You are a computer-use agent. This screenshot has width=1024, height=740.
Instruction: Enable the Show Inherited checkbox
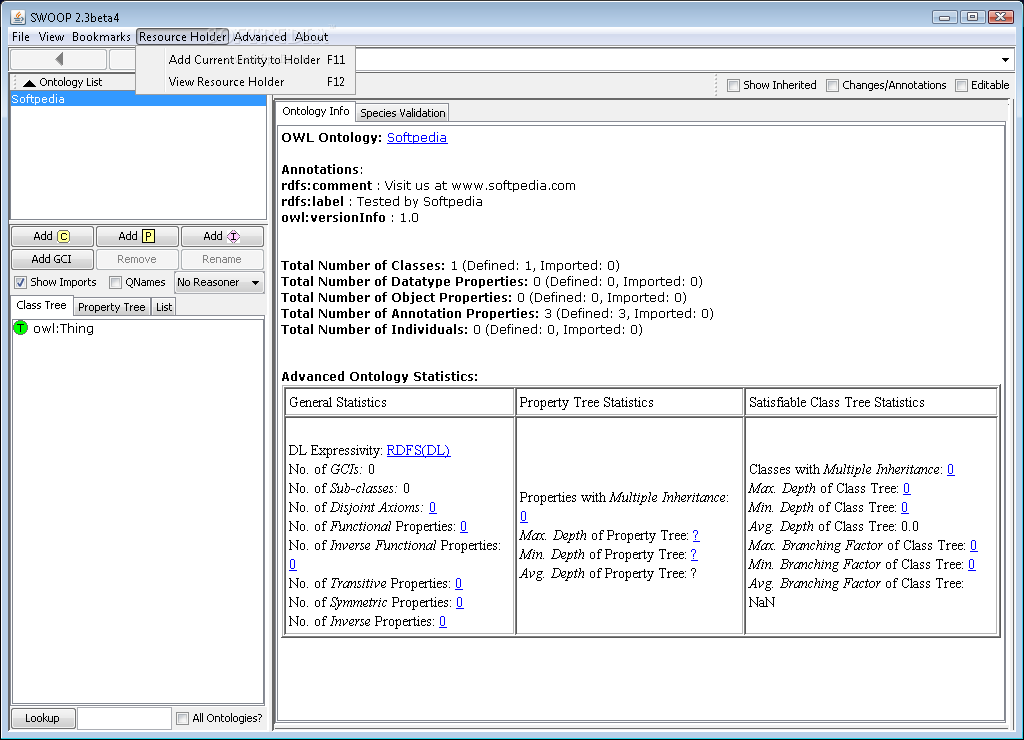click(733, 86)
